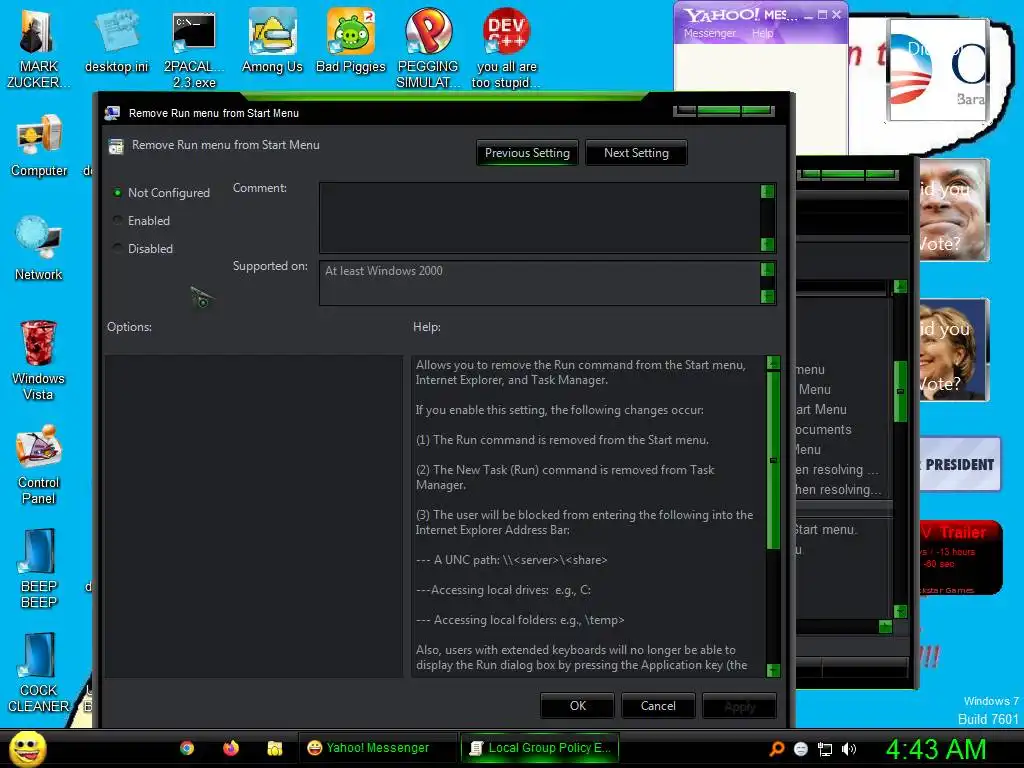Viewport: 1024px width, 768px height.
Task: Confirm with the OK button
Action: (577, 706)
